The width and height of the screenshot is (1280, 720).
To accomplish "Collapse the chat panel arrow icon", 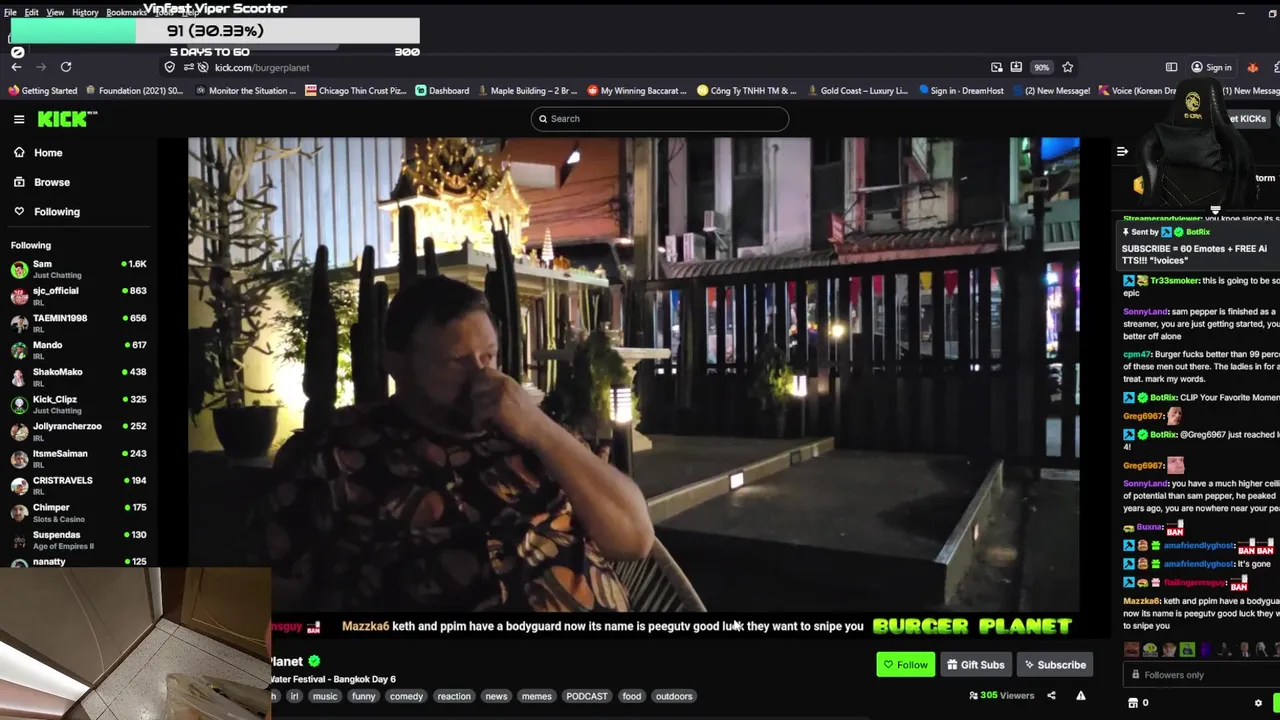I will point(1122,152).
